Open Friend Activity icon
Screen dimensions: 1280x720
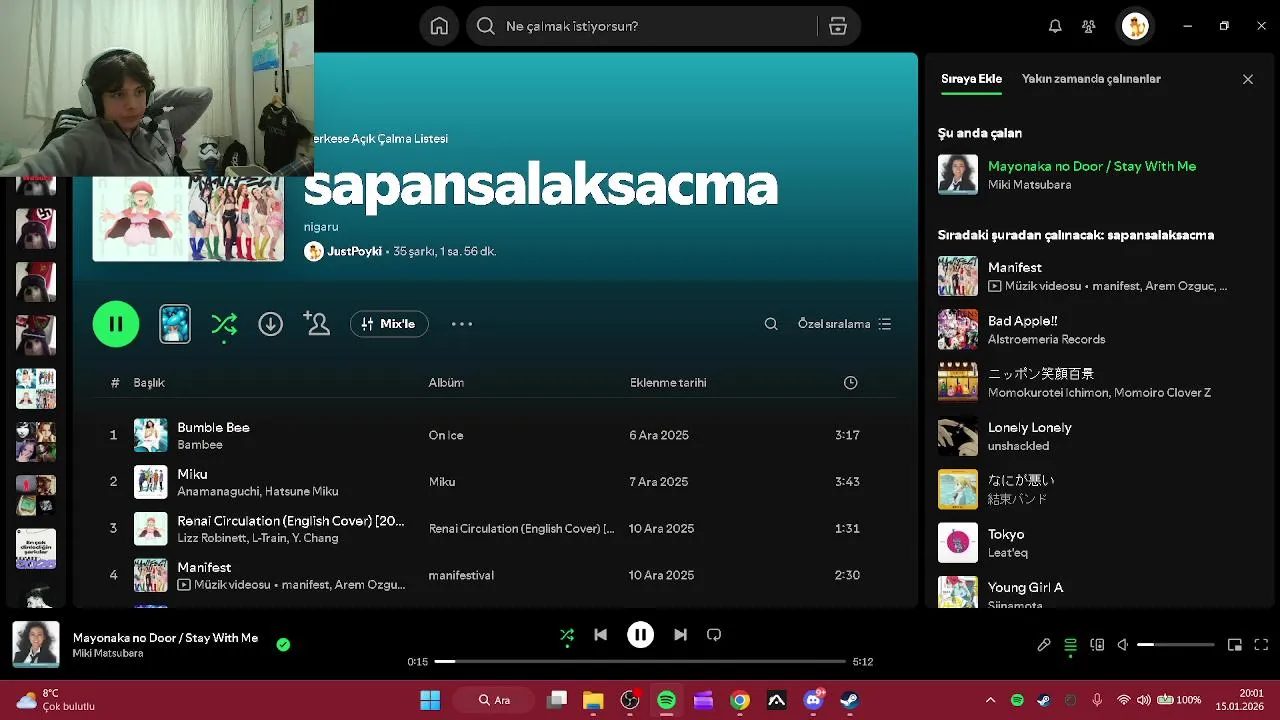coord(1089,26)
